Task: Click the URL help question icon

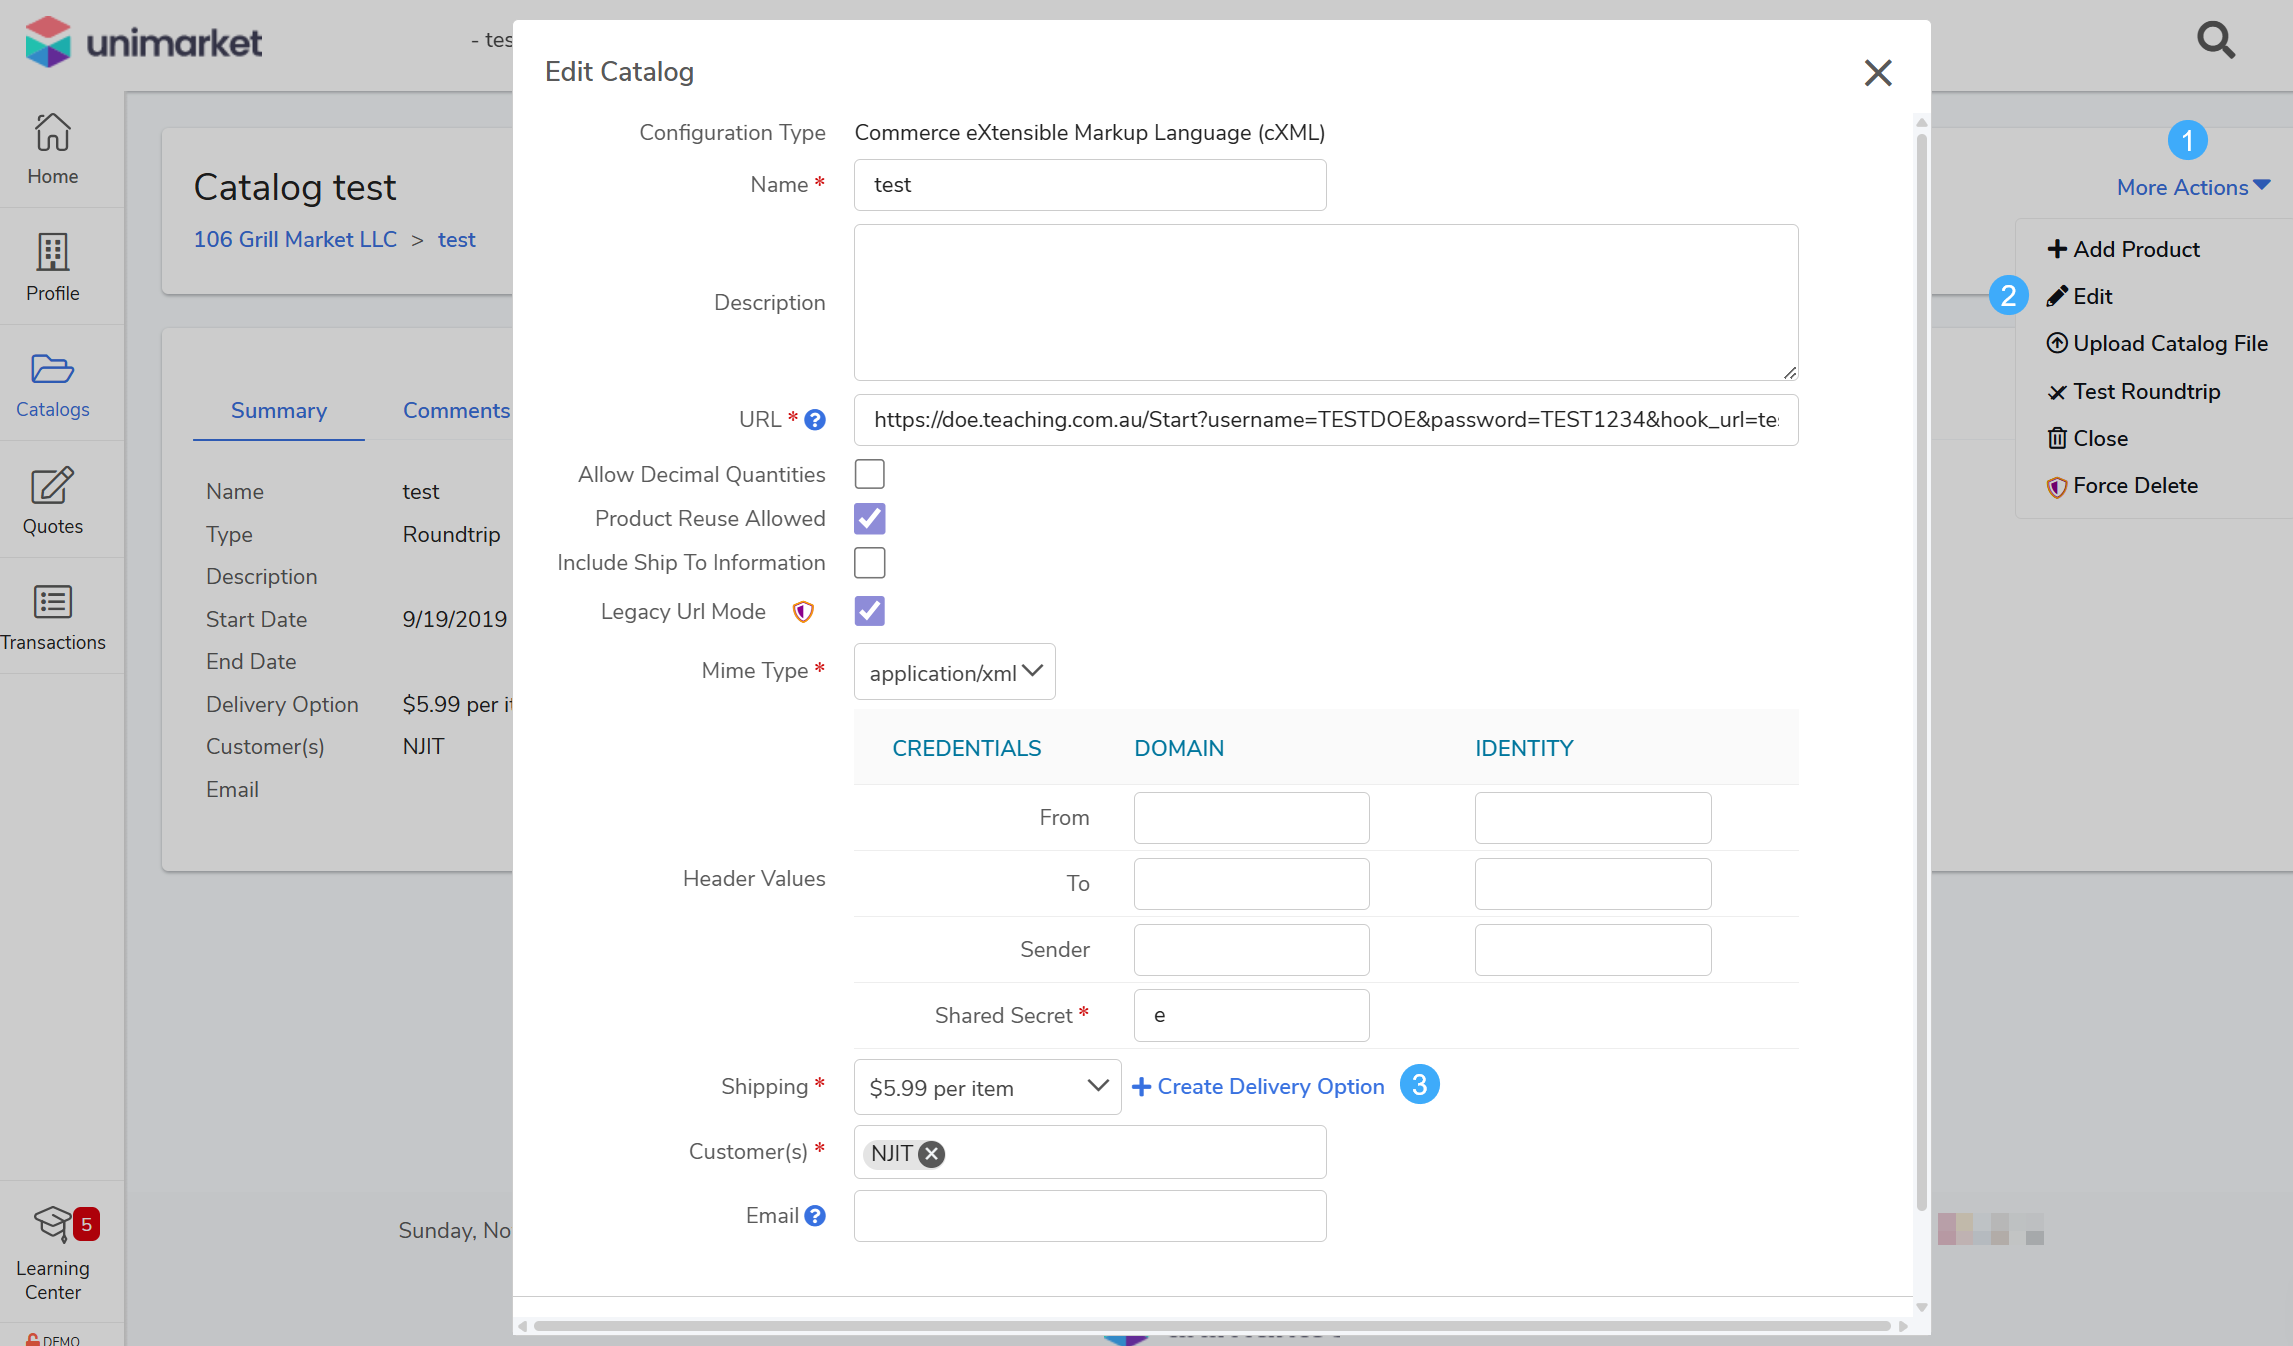Action: [x=815, y=420]
